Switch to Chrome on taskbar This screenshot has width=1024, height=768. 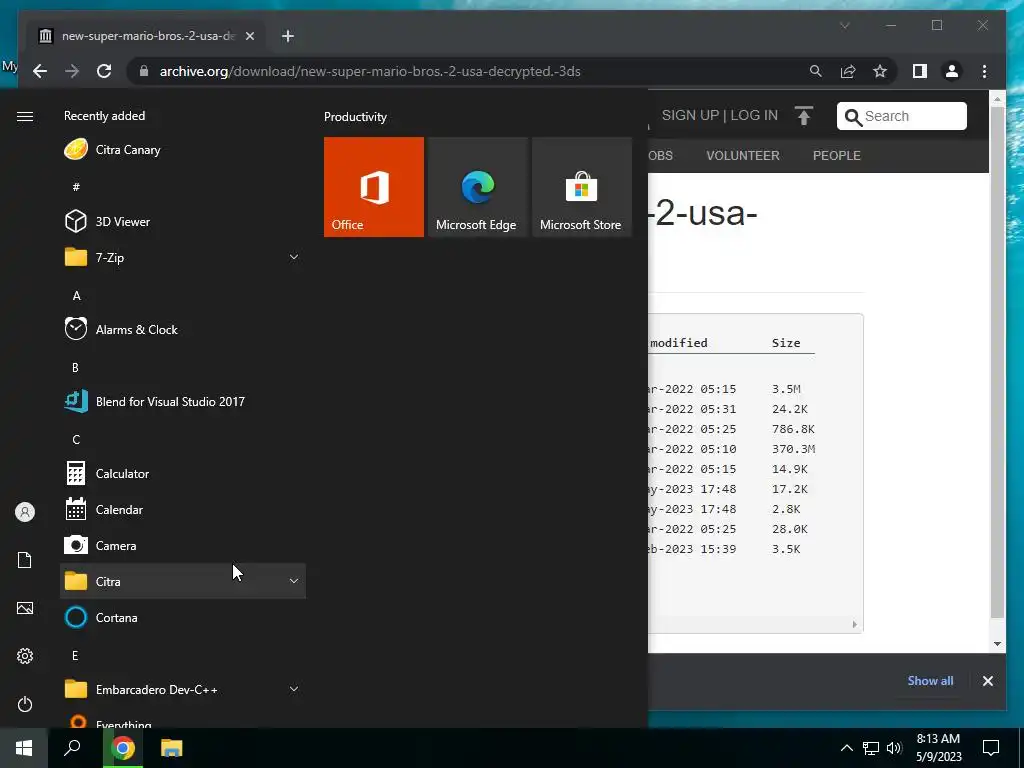click(123, 748)
